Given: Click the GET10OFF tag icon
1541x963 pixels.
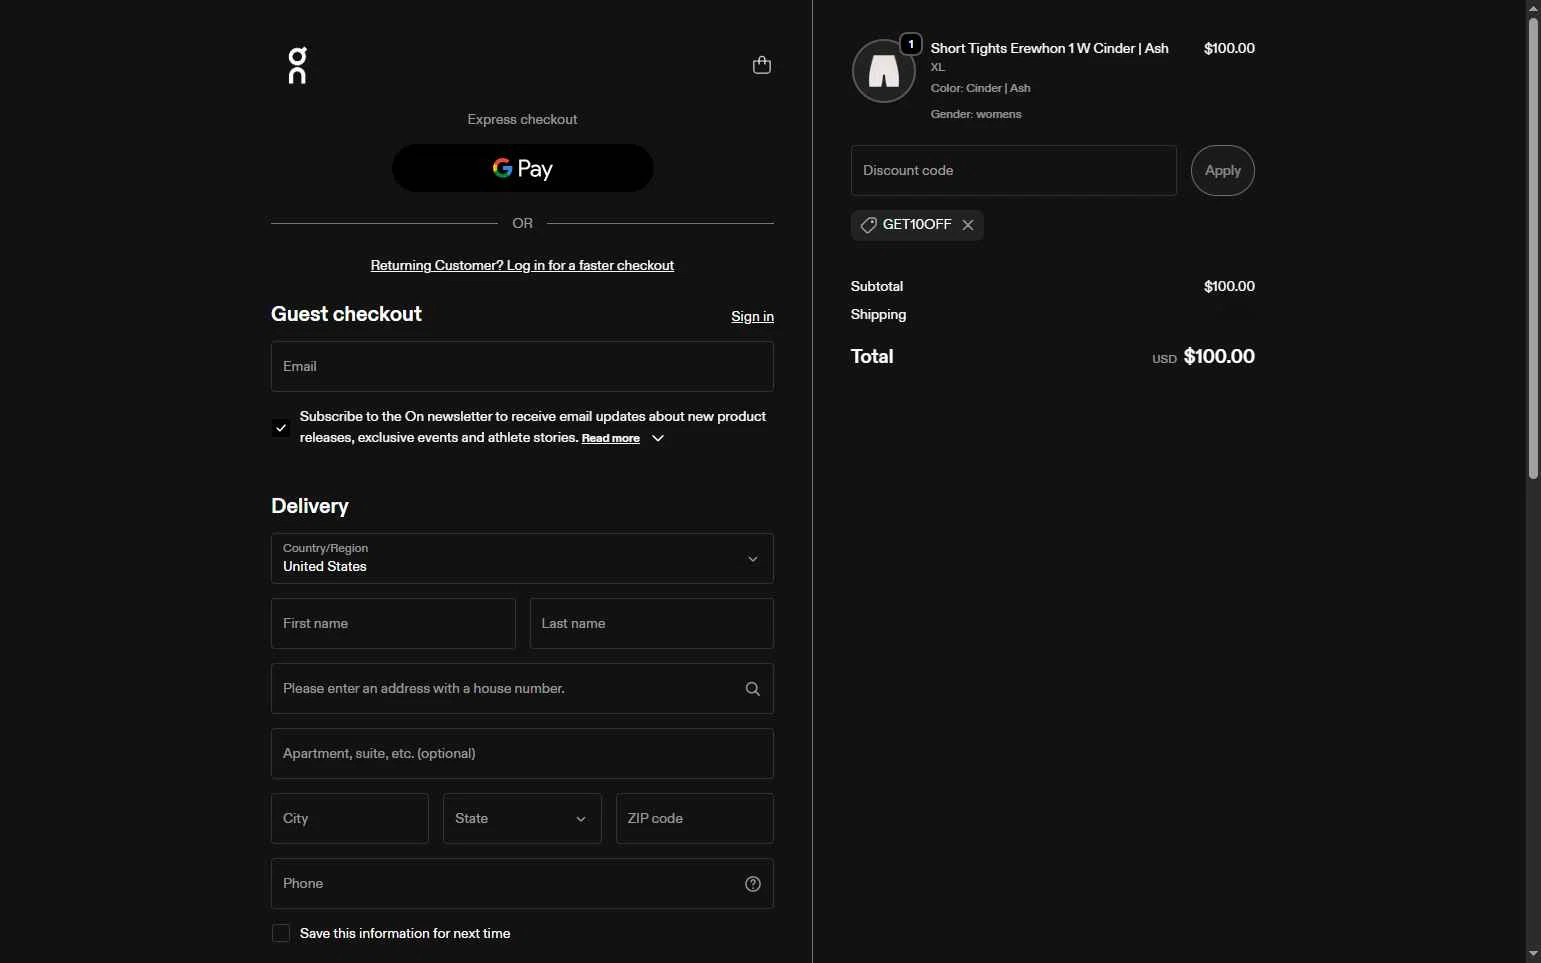Looking at the screenshot, I should click(868, 225).
